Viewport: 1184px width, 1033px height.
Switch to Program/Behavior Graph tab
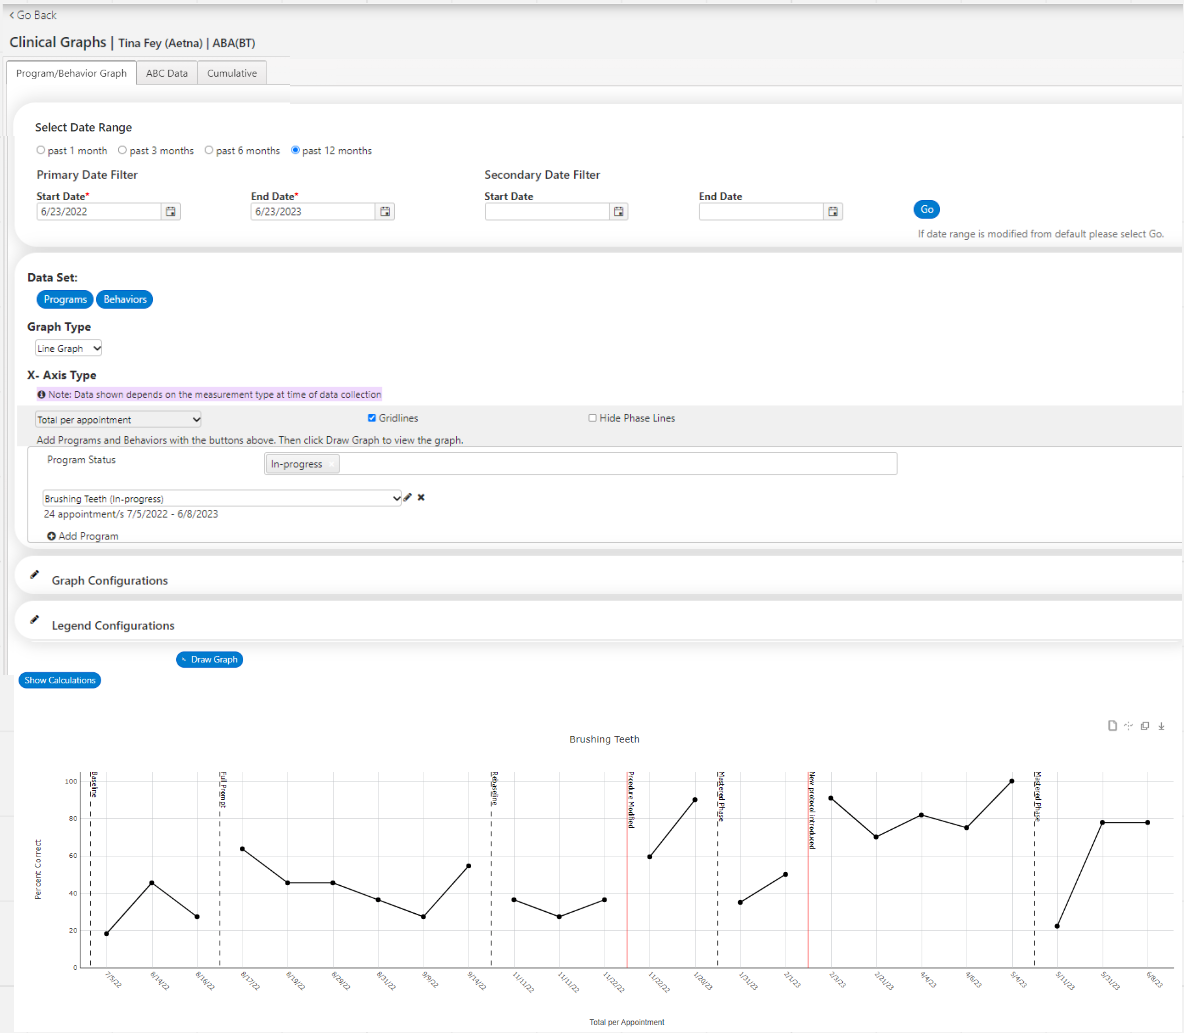pyautogui.click(x=71, y=73)
